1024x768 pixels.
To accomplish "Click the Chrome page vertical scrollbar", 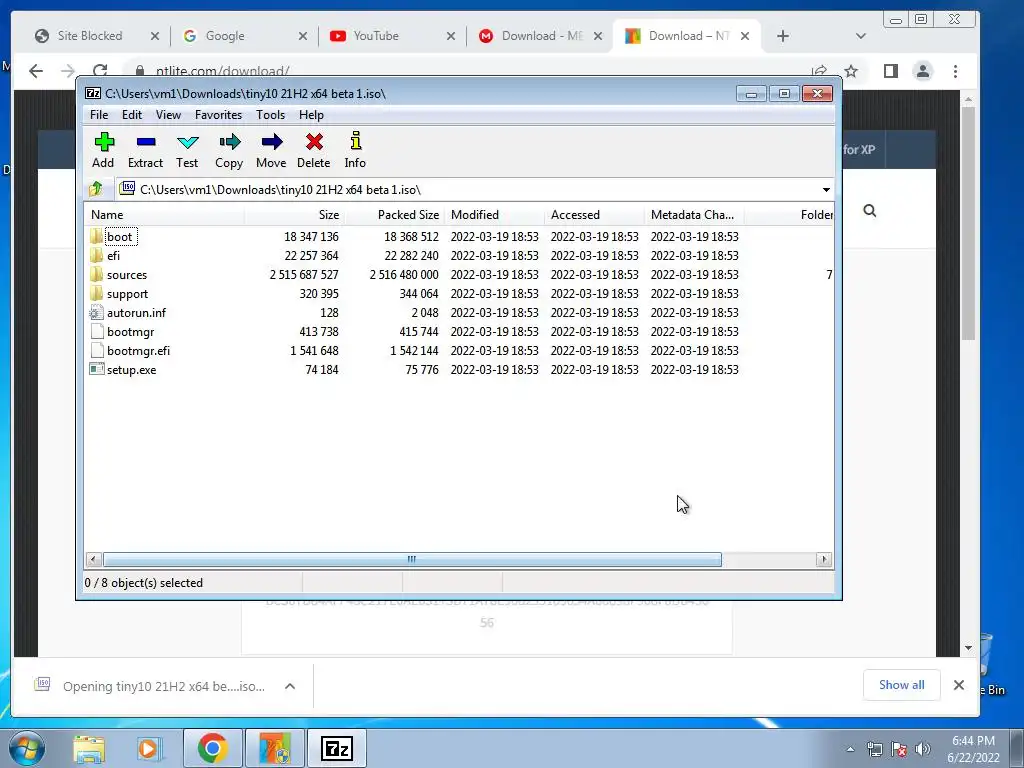I will [x=968, y=222].
